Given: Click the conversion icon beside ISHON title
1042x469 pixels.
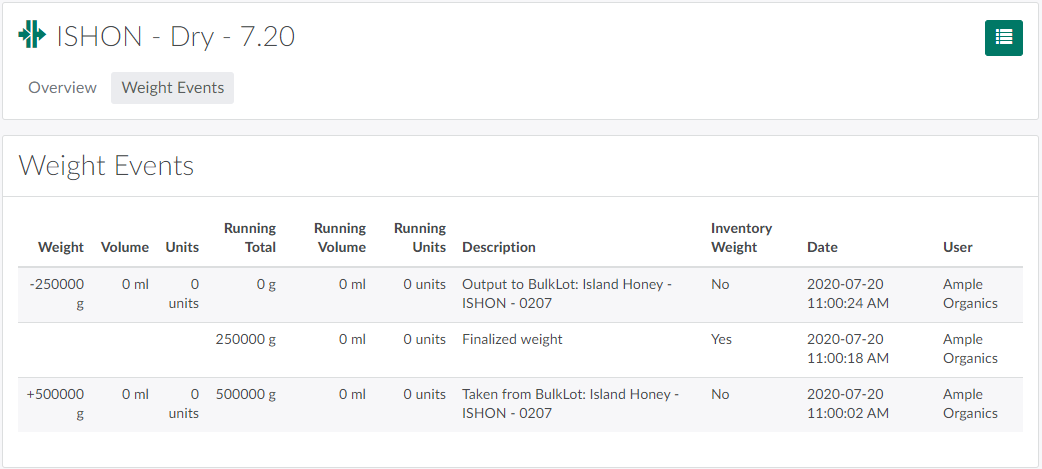Looking at the screenshot, I should 32,34.
